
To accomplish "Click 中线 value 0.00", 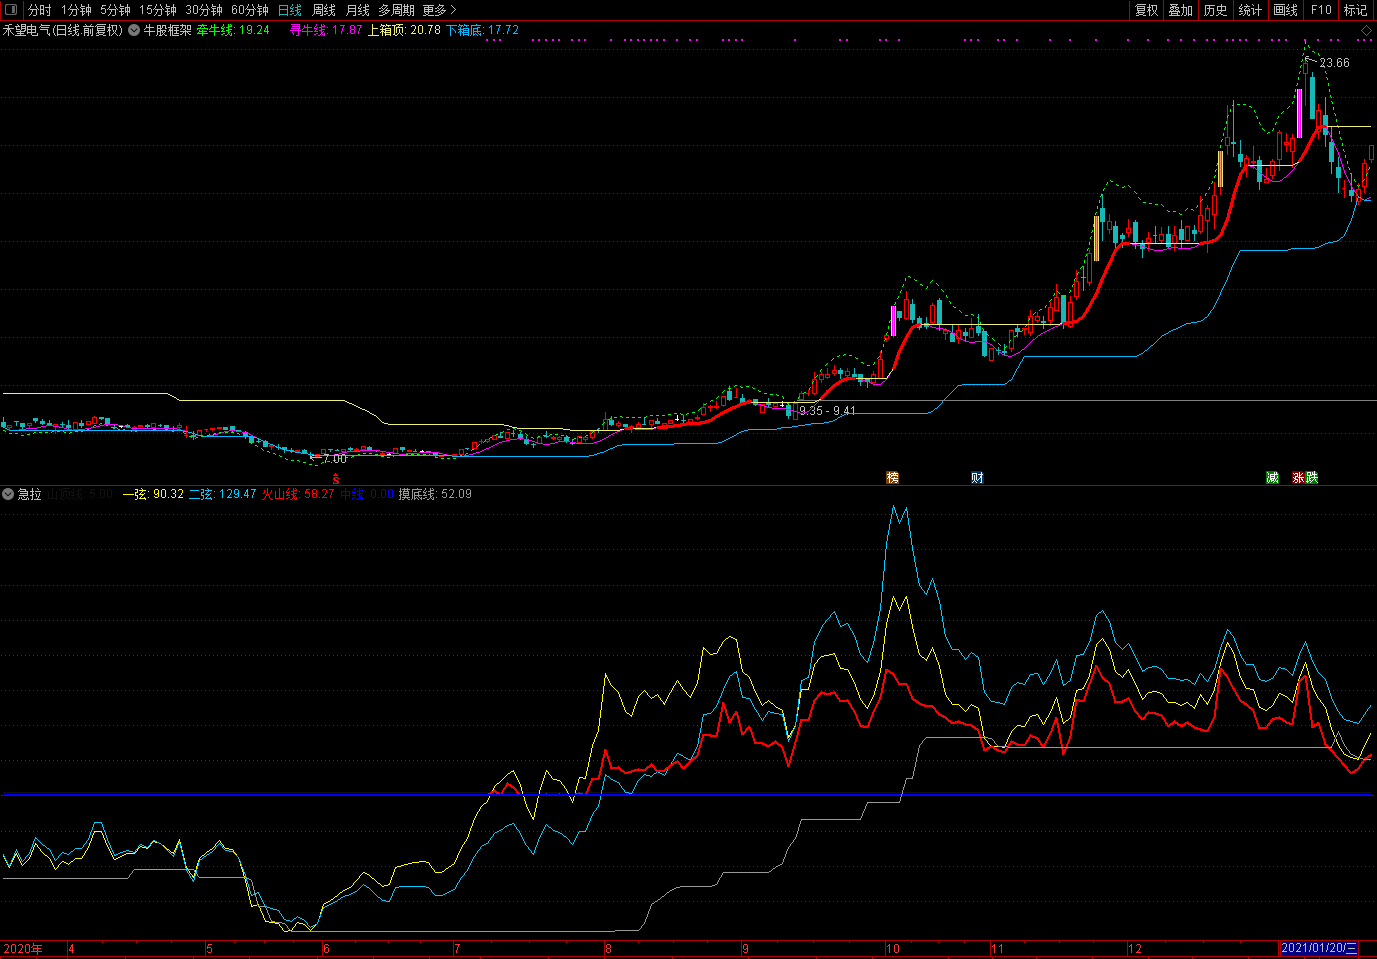I will pos(383,494).
